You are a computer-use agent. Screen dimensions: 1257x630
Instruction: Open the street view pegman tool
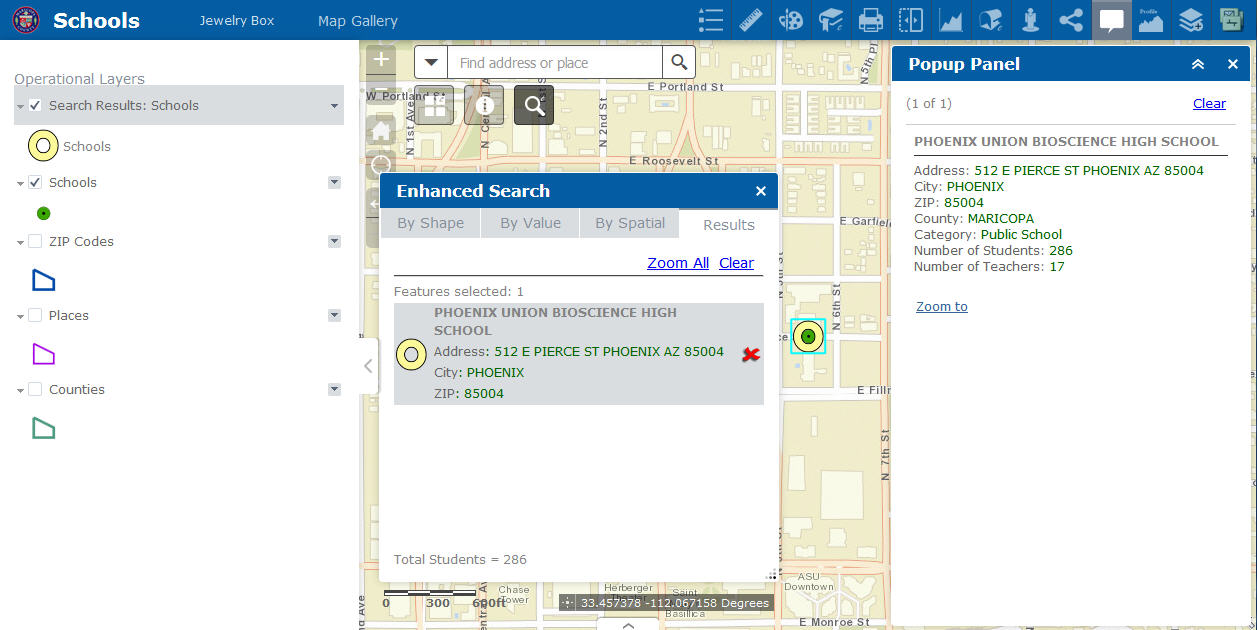click(x=1031, y=20)
